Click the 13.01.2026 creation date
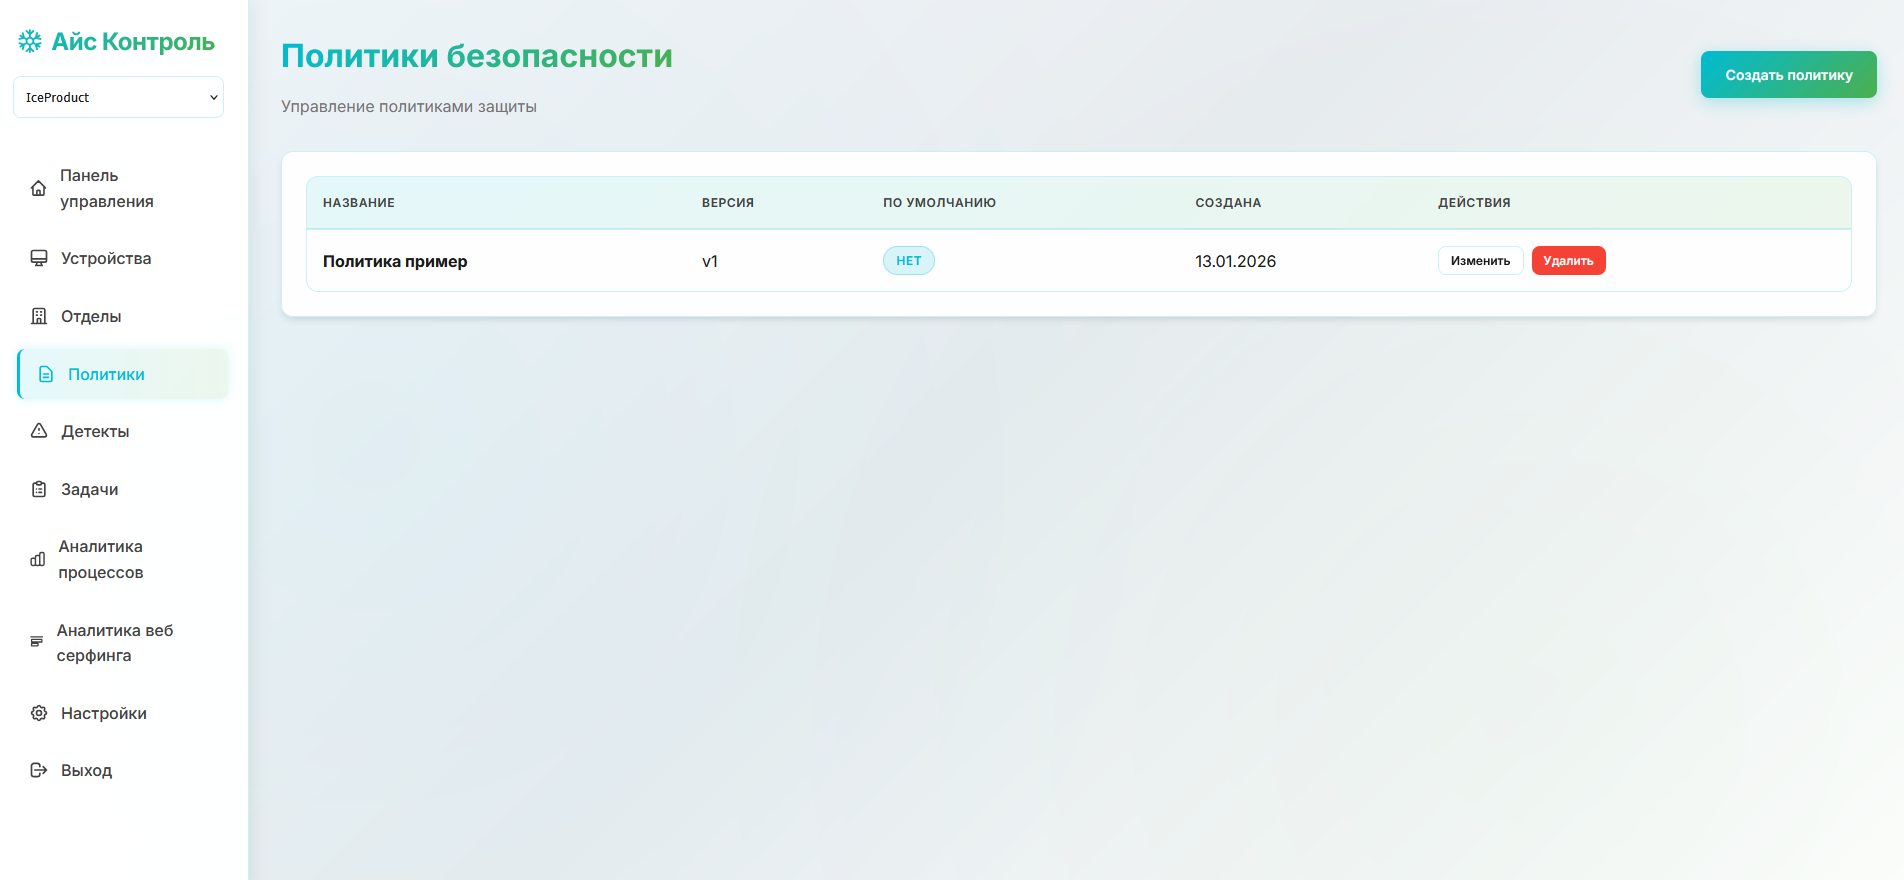 point(1235,261)
